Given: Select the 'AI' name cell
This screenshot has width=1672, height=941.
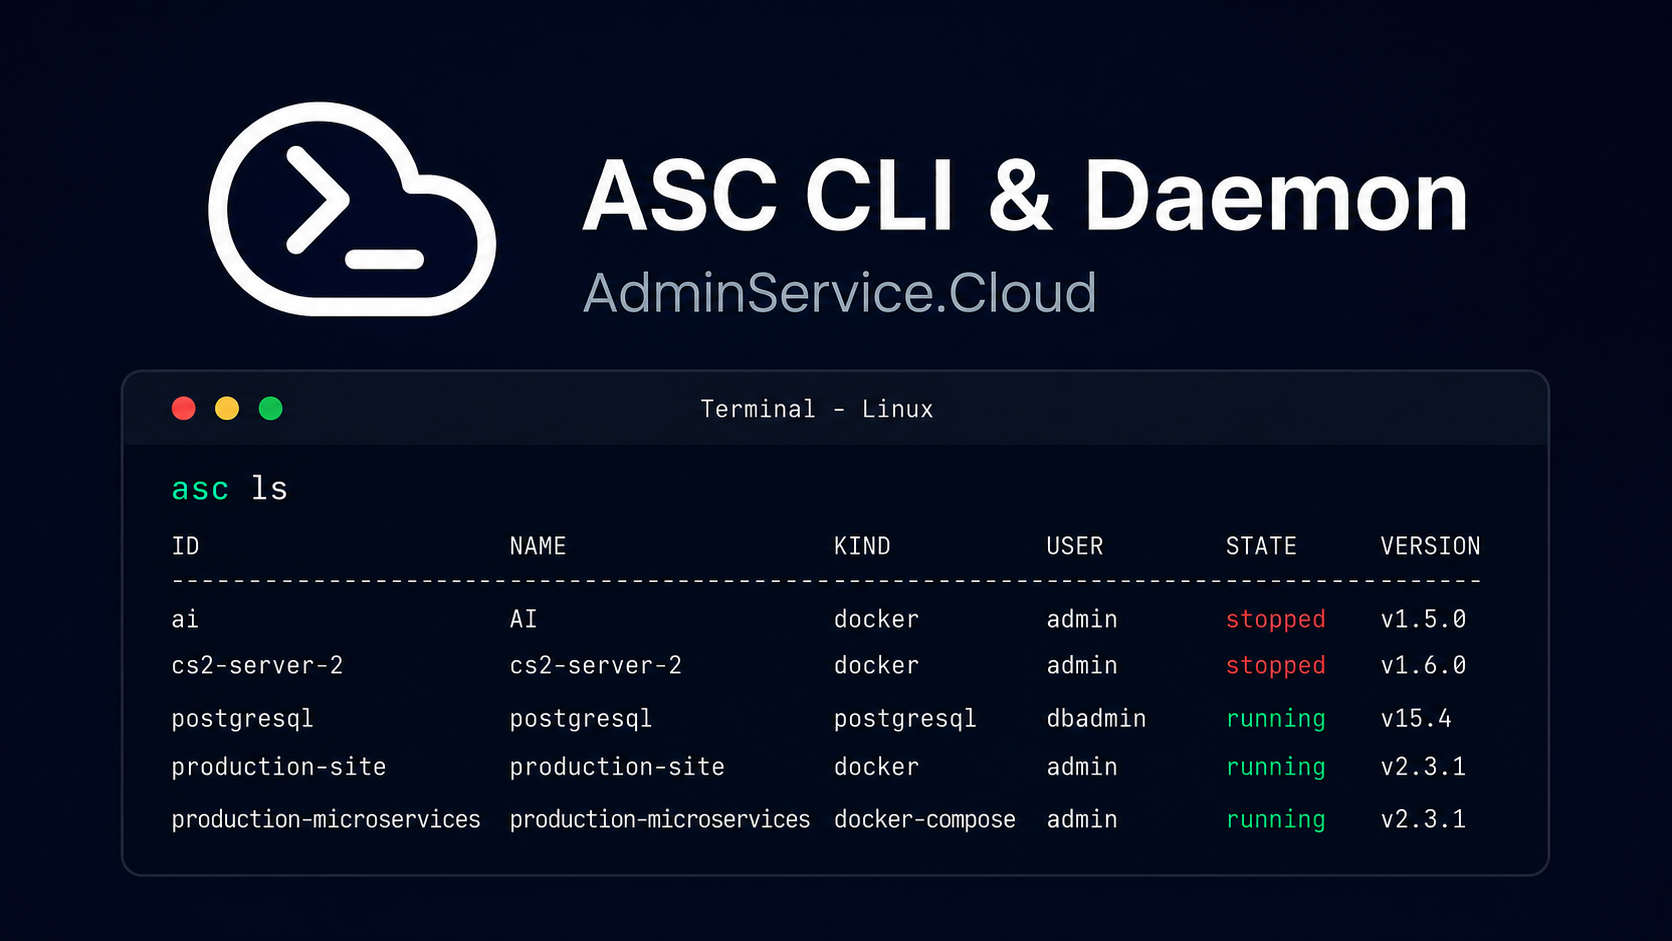Looking at the screenshot, I should click(x=523, y=619).
